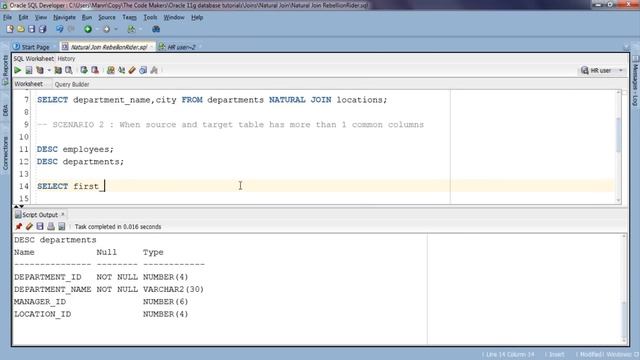
Task: Select the Query Builder tab
Action: (72, 84)
